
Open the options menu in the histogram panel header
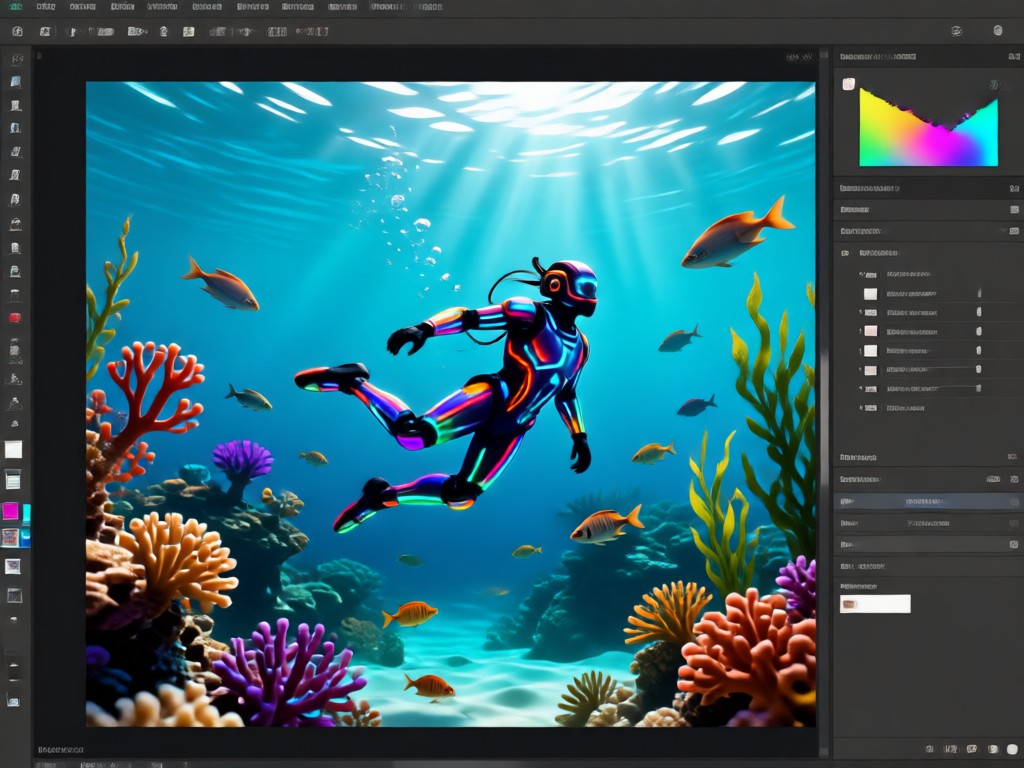tap(1014, 57)
